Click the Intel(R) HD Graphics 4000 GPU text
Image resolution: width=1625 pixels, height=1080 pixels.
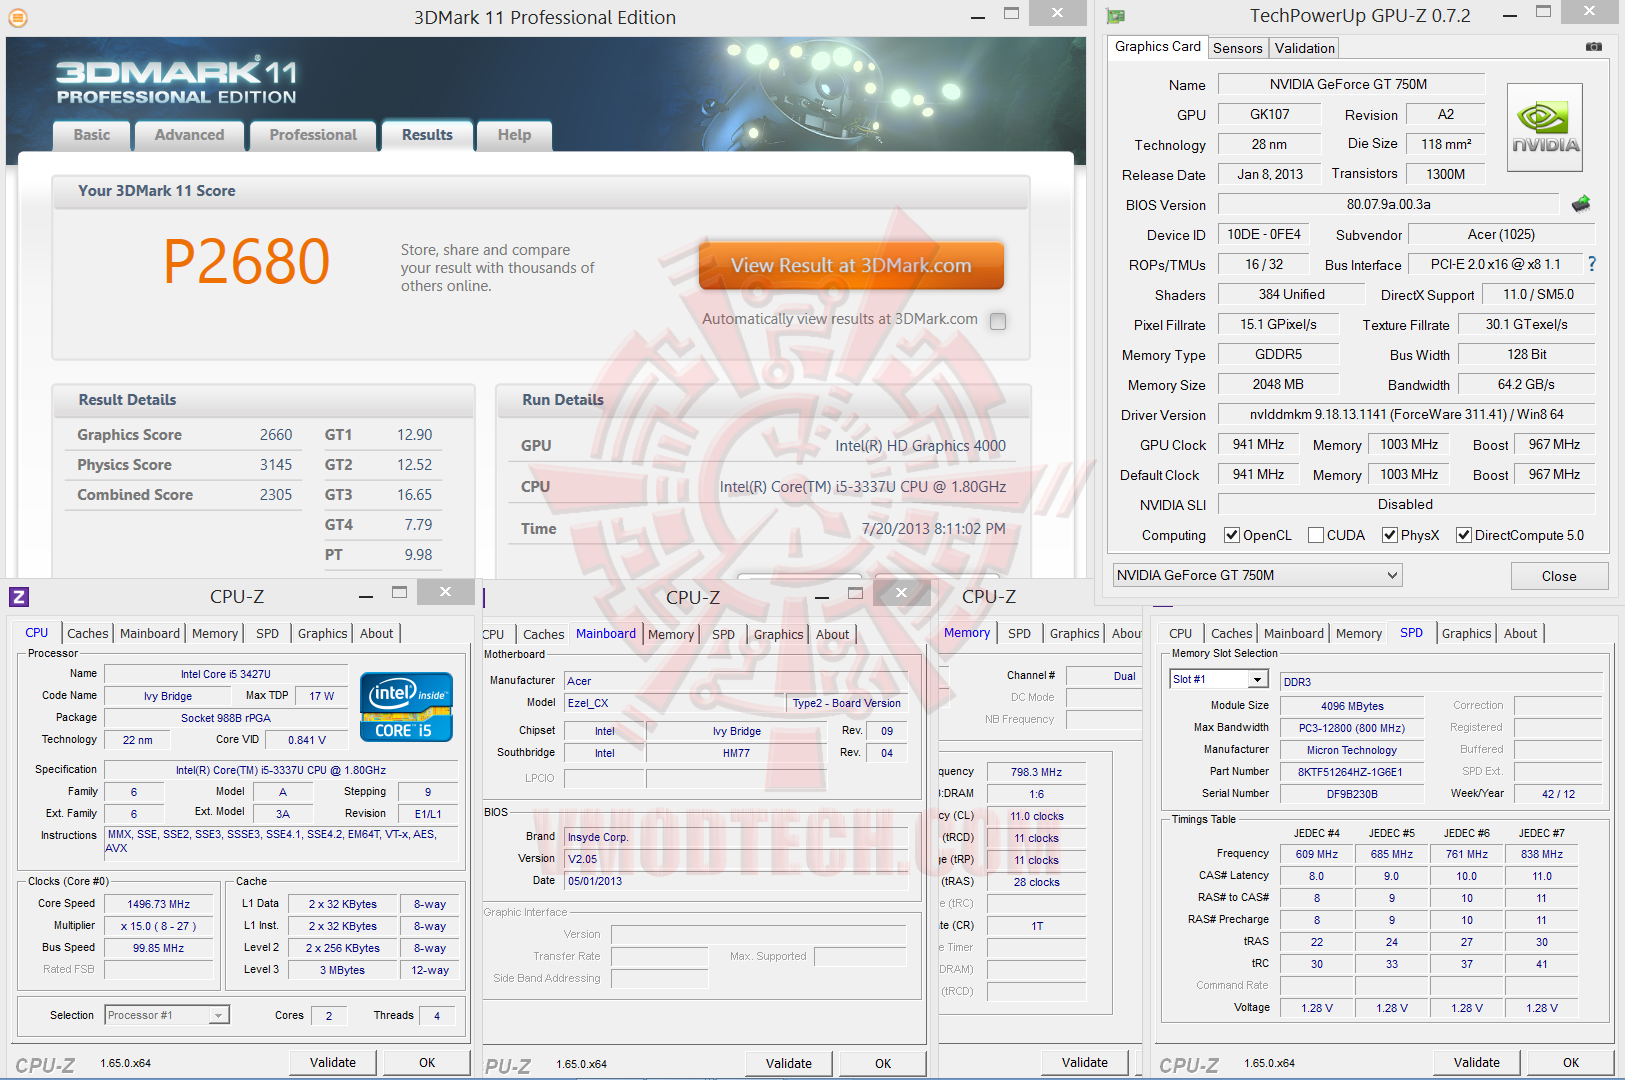(920, 446)
